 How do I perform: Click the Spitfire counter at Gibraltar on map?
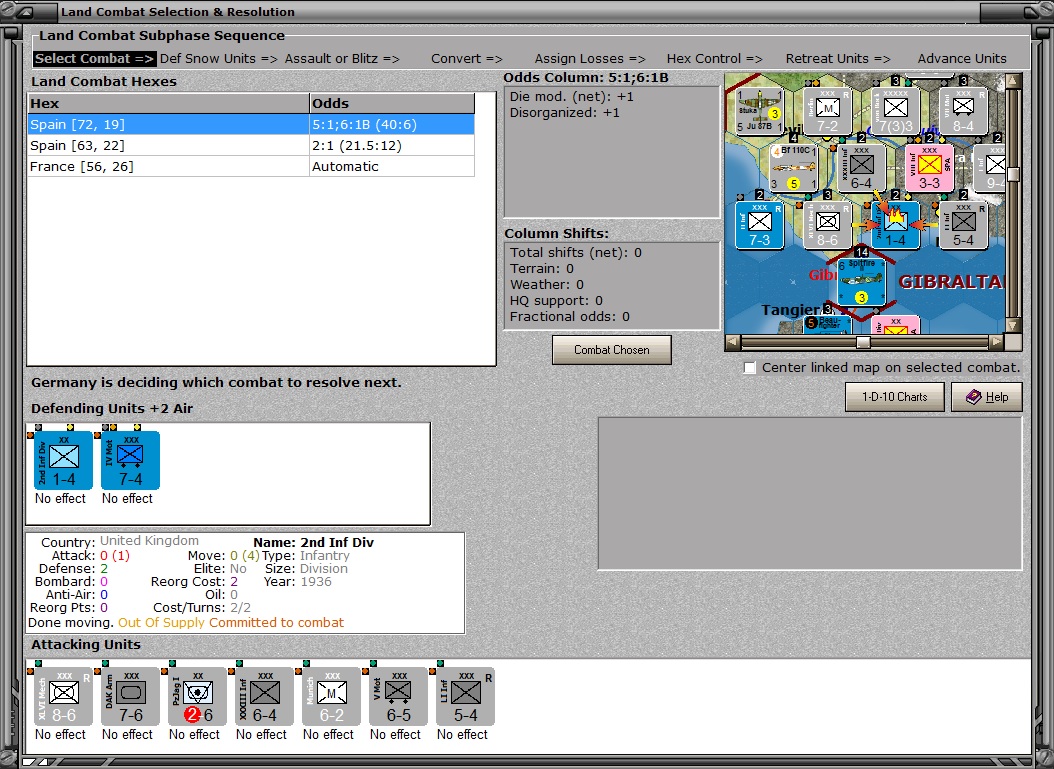(861, 282)
